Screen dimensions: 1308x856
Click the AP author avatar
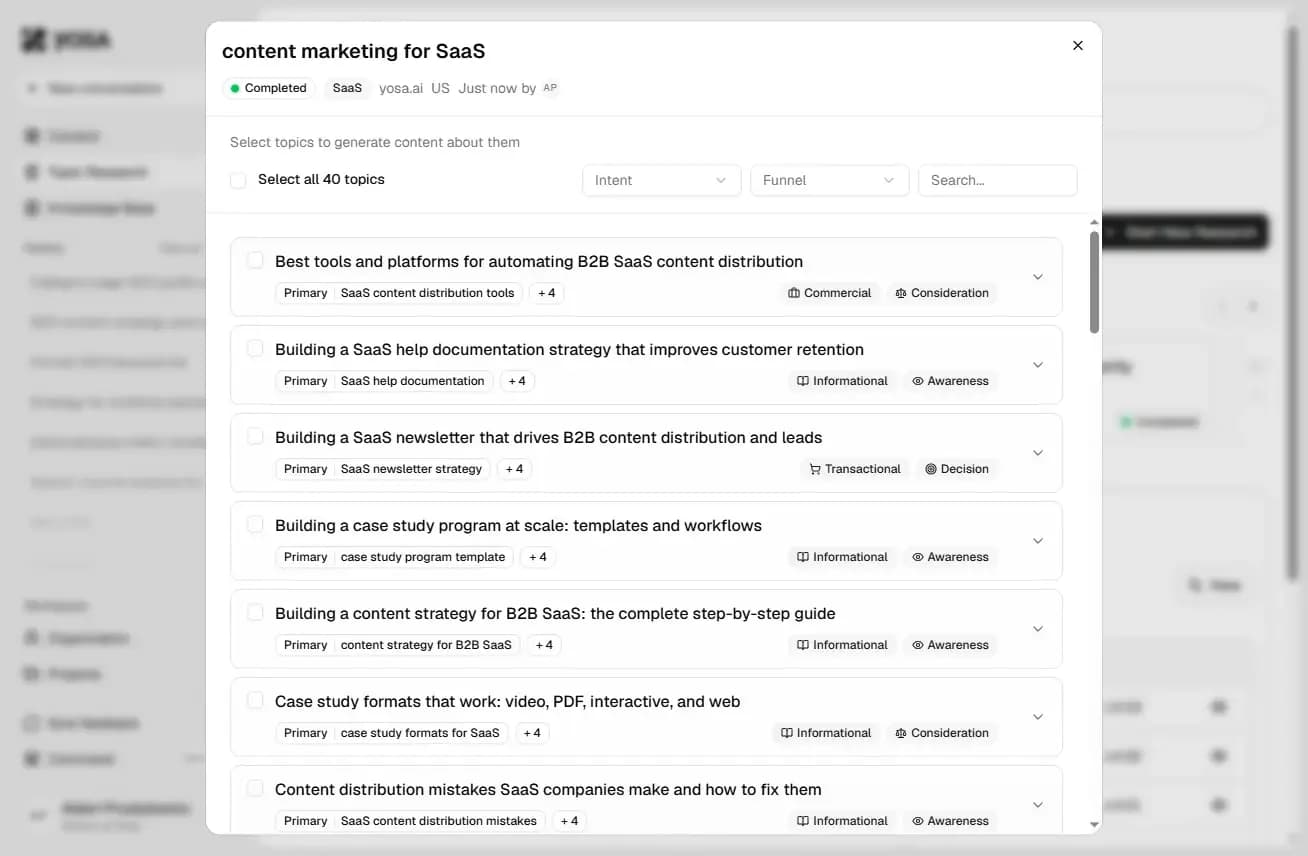pyautogui.click(x=550, y=88)
